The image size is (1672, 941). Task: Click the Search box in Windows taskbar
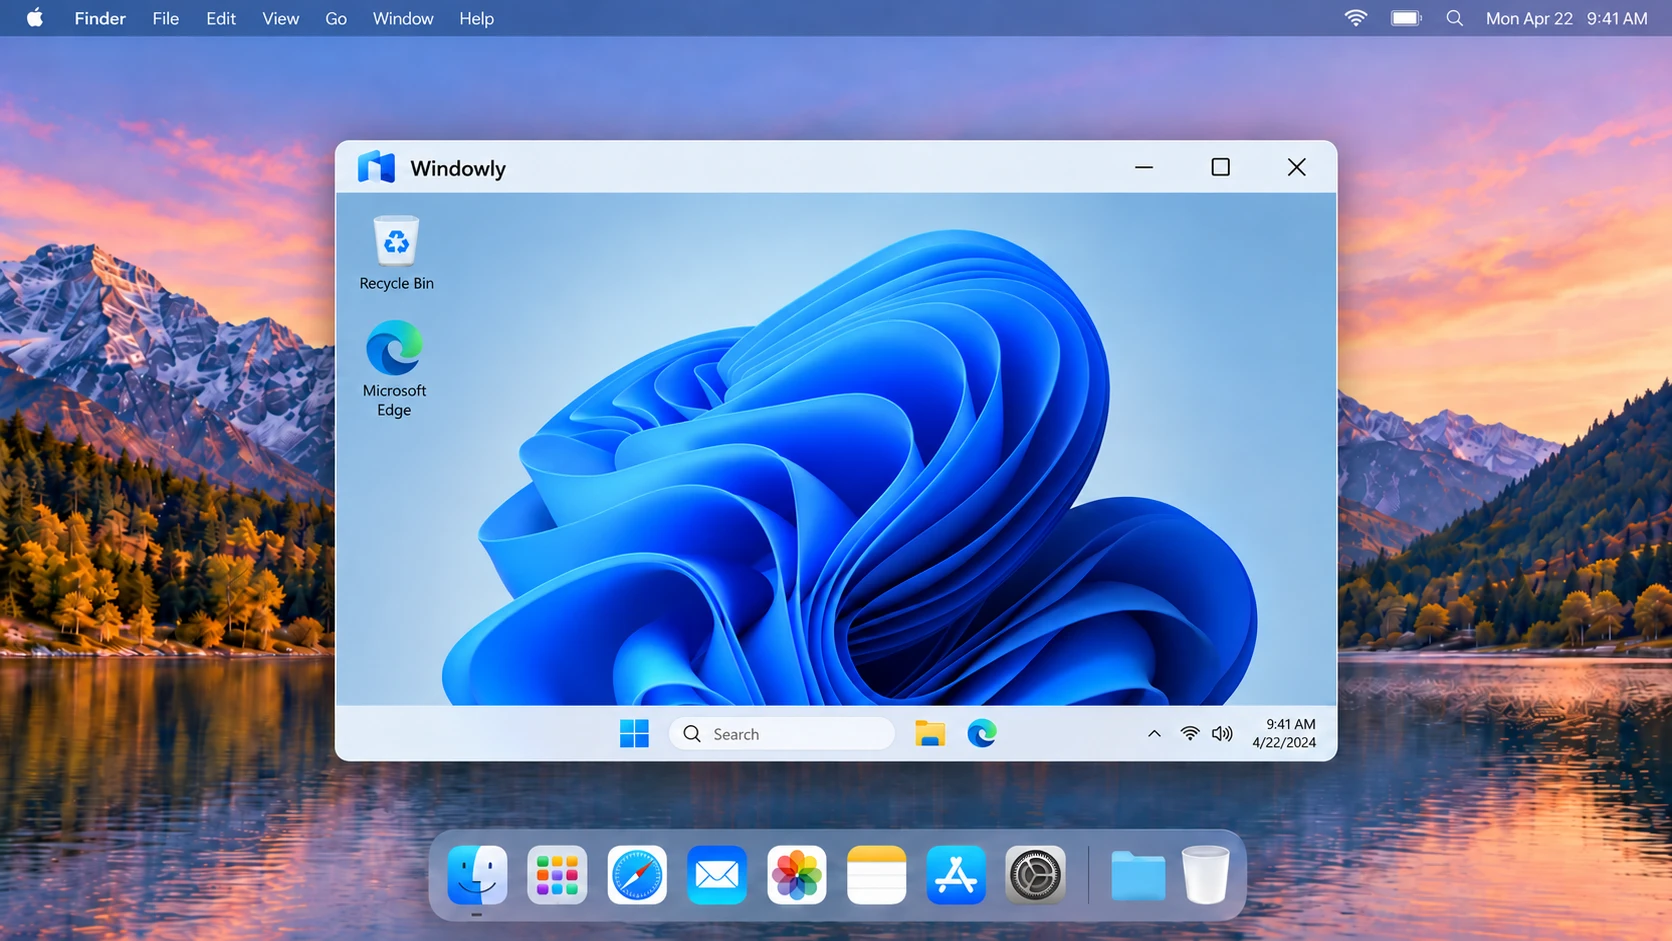point(782,734)
